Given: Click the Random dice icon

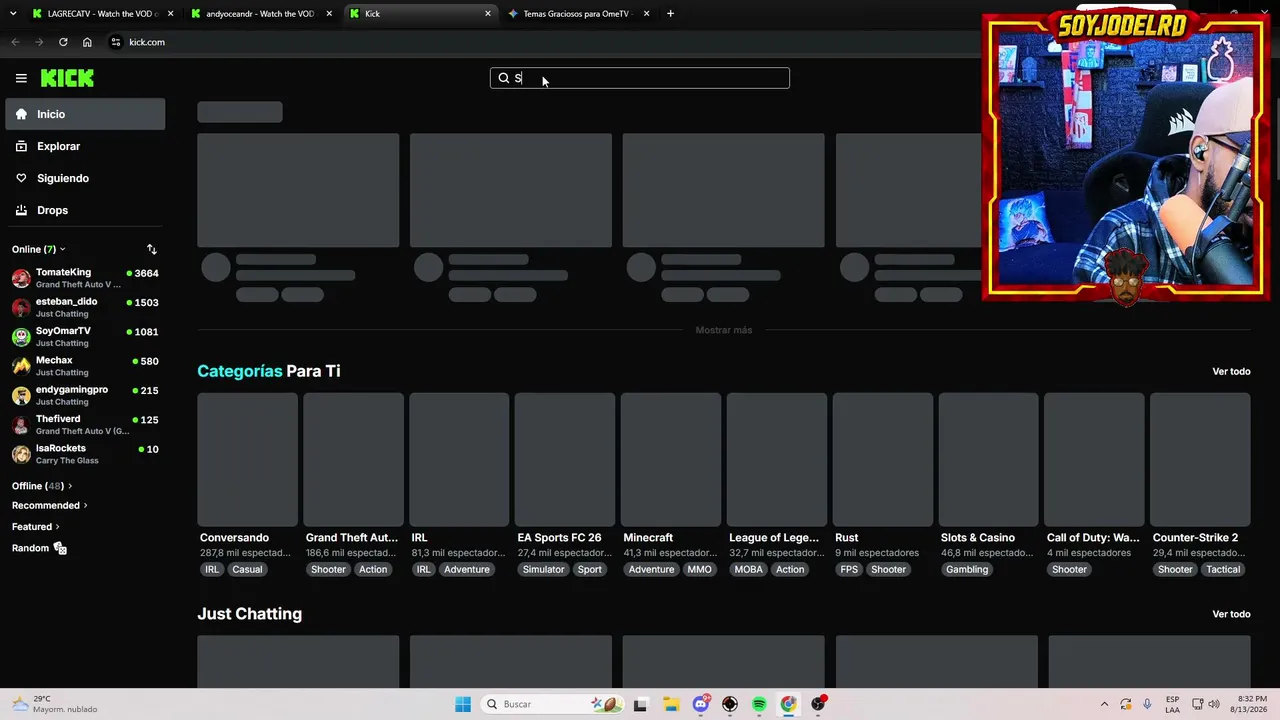Looking at the screenshot, I should [x=60, y=548].
